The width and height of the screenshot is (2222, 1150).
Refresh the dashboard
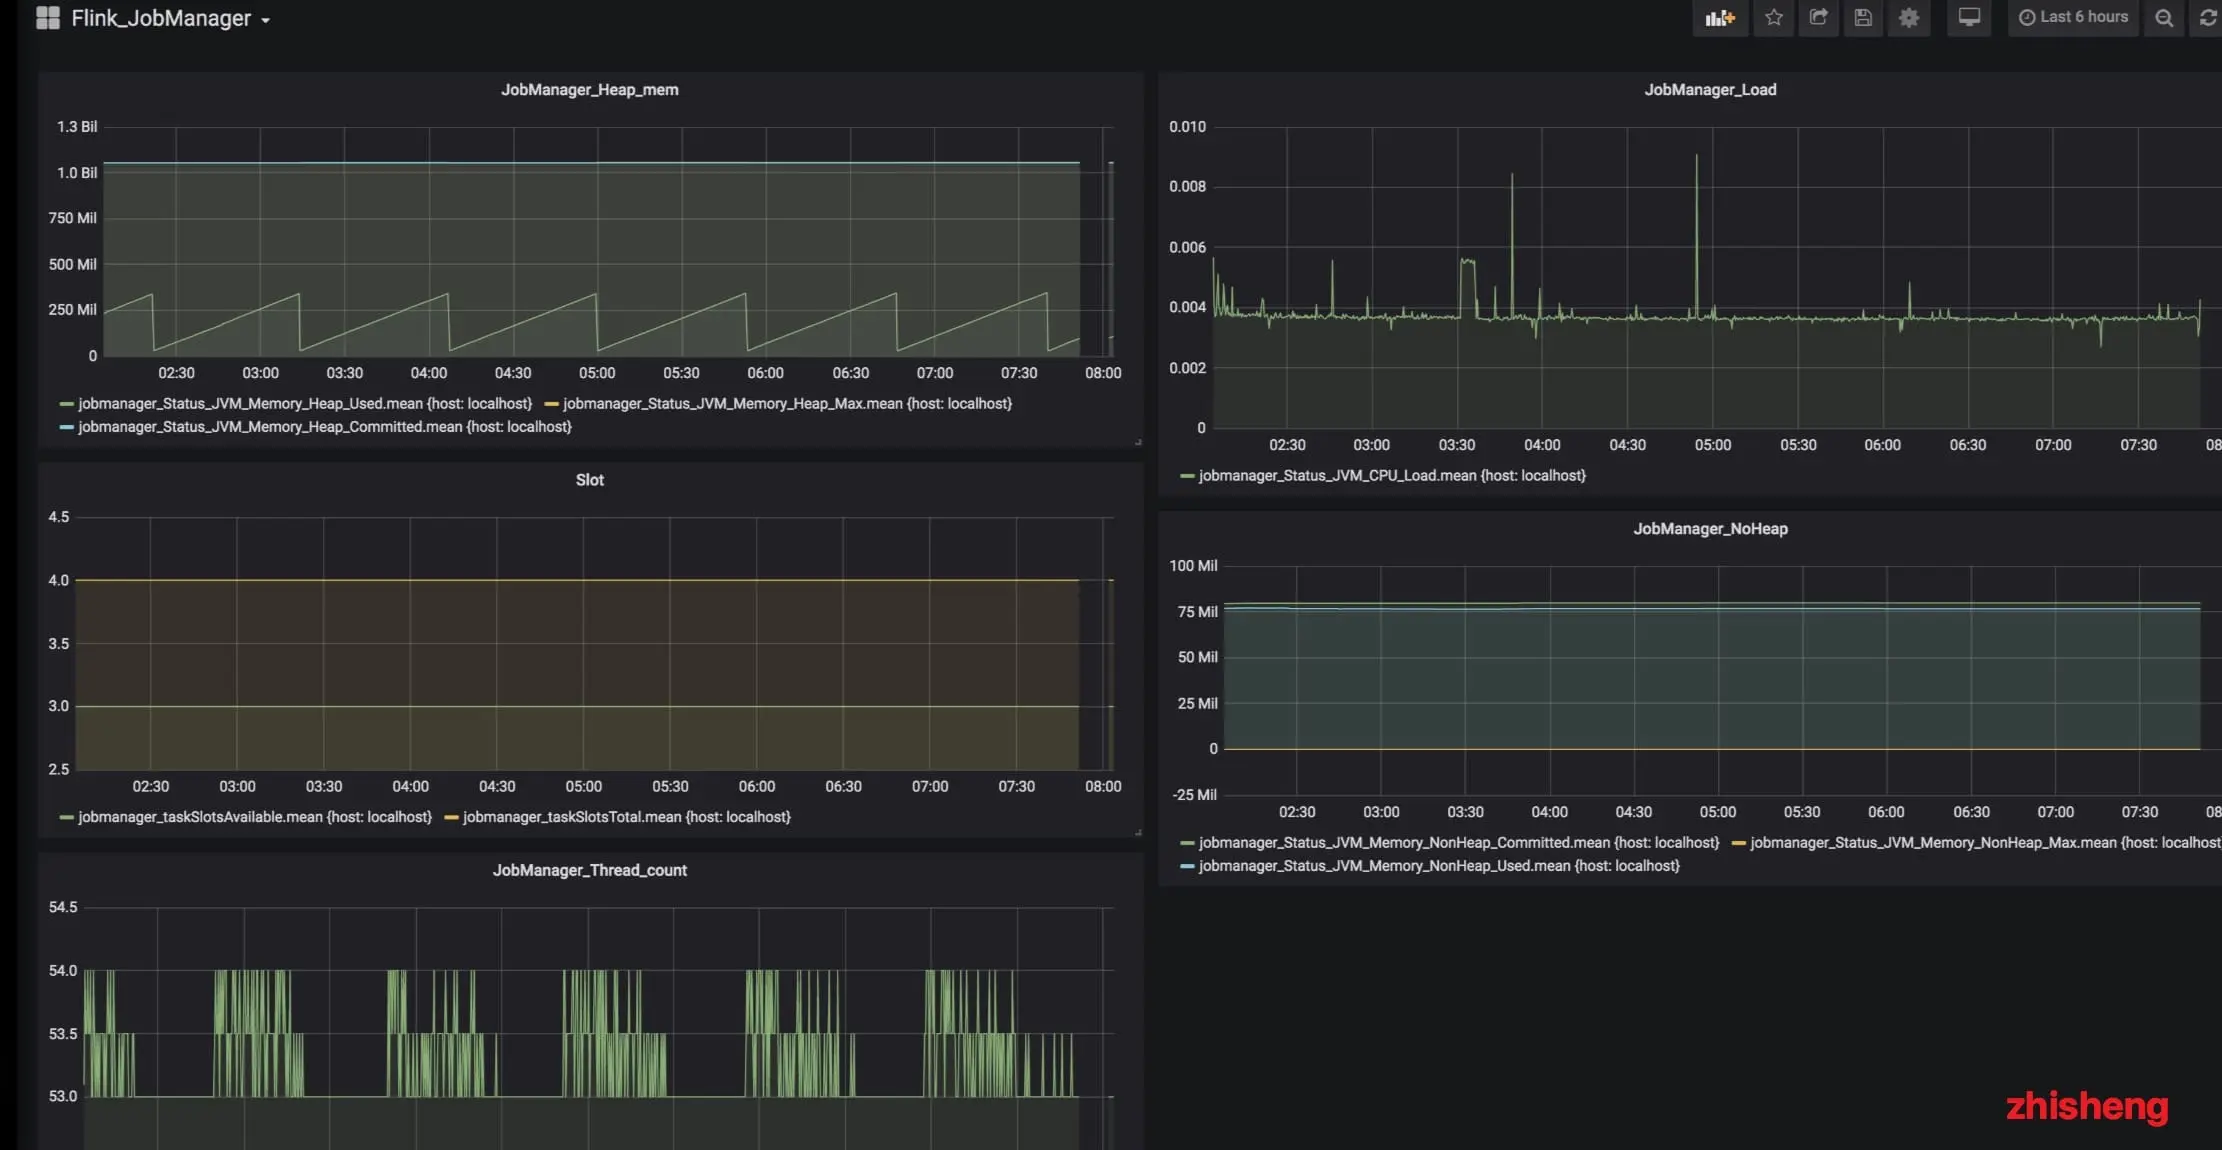(2207, 18)
